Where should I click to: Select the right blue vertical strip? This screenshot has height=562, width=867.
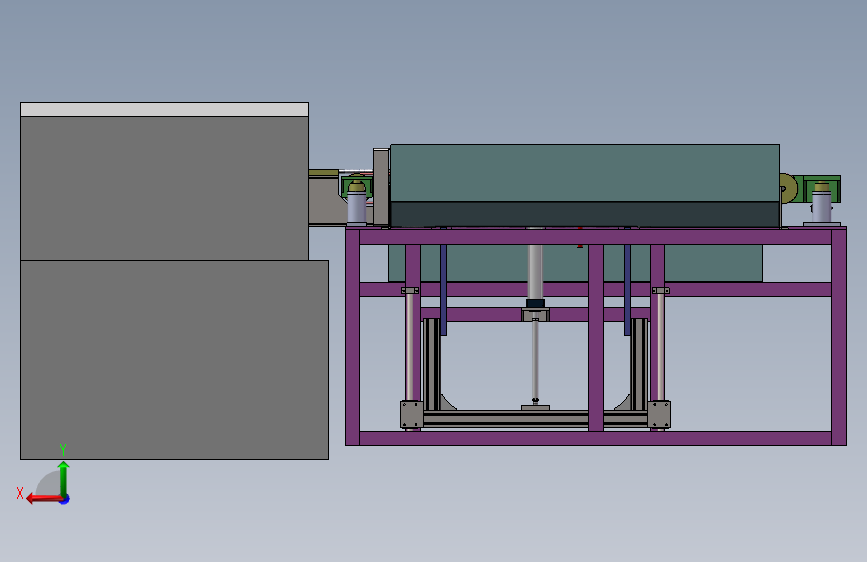coord(628,290)
